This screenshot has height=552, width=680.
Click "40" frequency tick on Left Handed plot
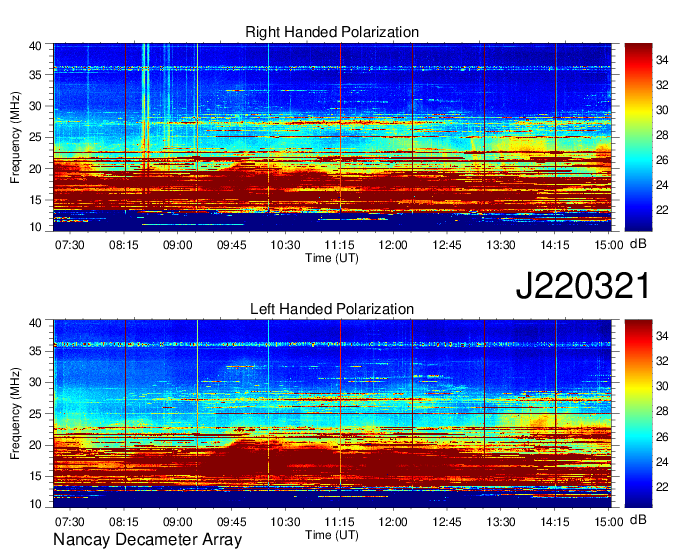pos(36,323)
